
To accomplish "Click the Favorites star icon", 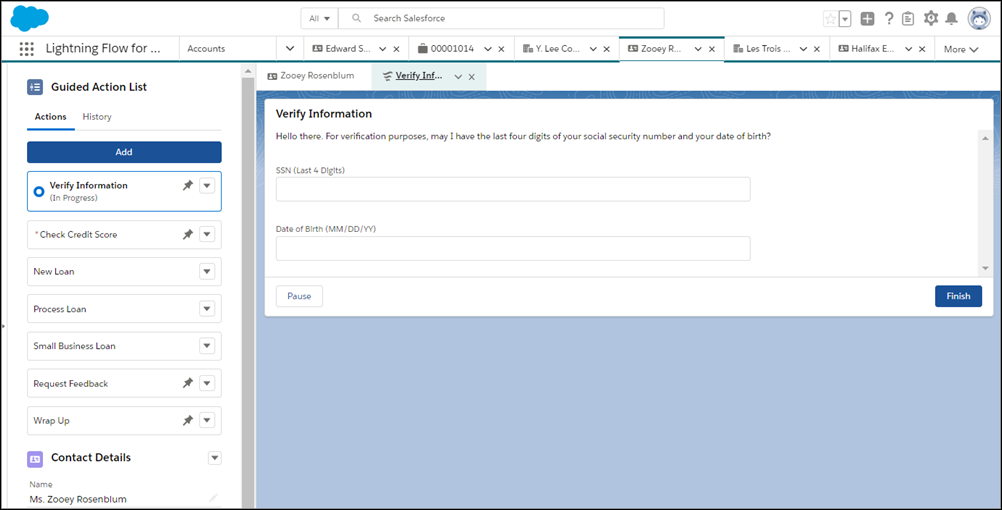I will click(830, 19).
